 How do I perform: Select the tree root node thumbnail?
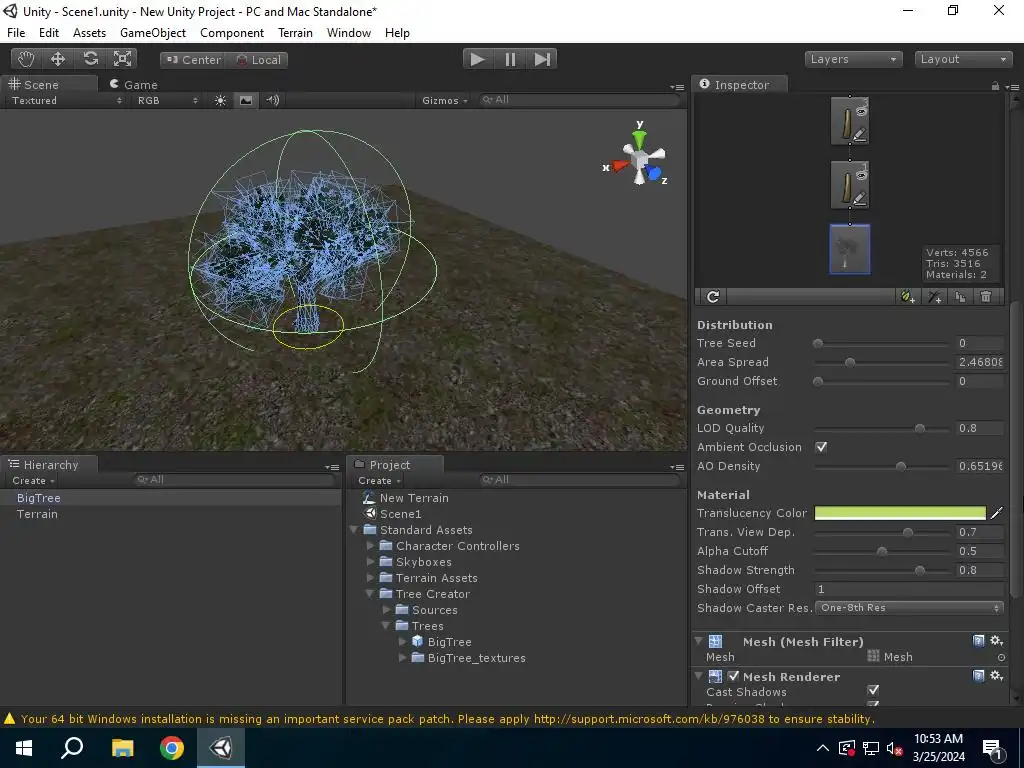850,249
